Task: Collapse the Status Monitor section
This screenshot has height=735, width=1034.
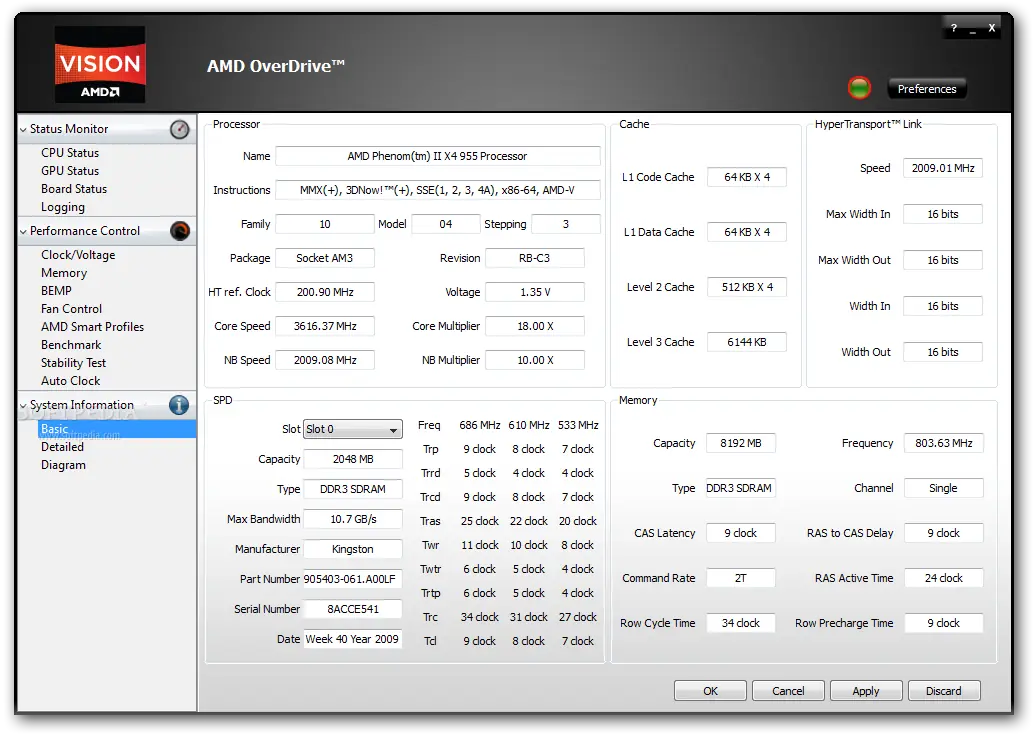Action: 24,129
